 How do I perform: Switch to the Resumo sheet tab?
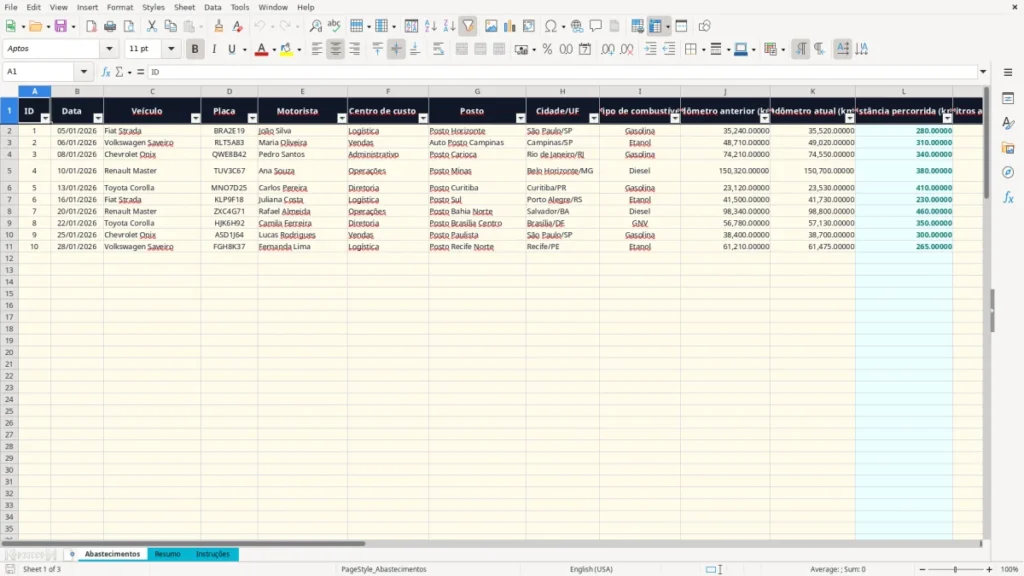pos(167,554)
